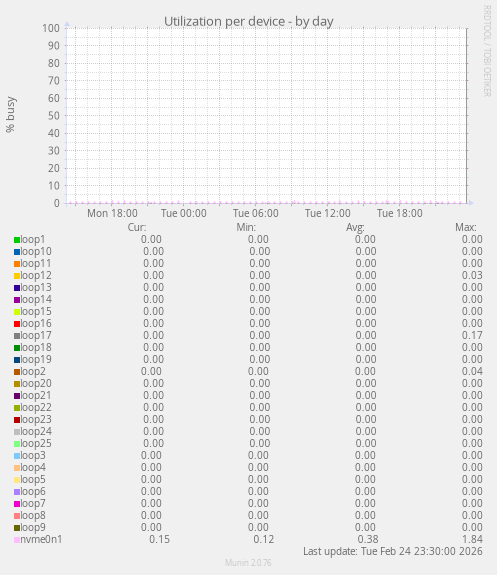
Task: Click the Tue 00:00 time axis label
Action: [184, 213]
